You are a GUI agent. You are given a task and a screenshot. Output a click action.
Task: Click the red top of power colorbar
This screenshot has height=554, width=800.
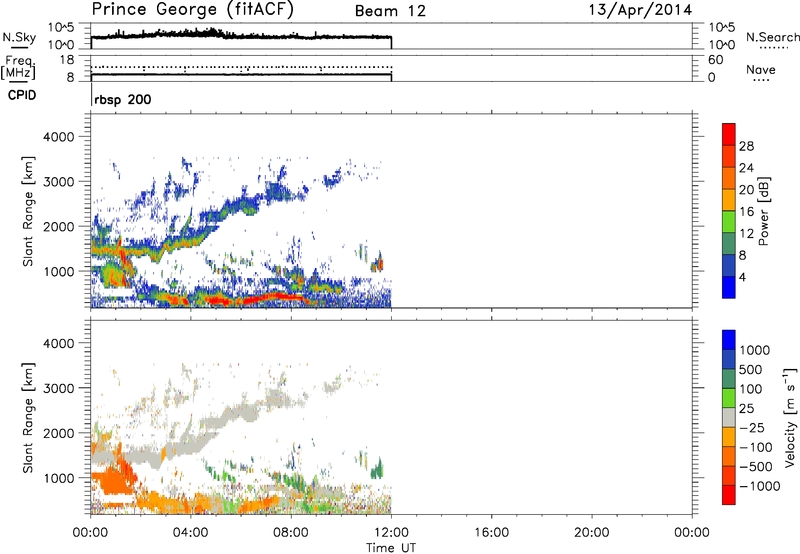[729, 134]
